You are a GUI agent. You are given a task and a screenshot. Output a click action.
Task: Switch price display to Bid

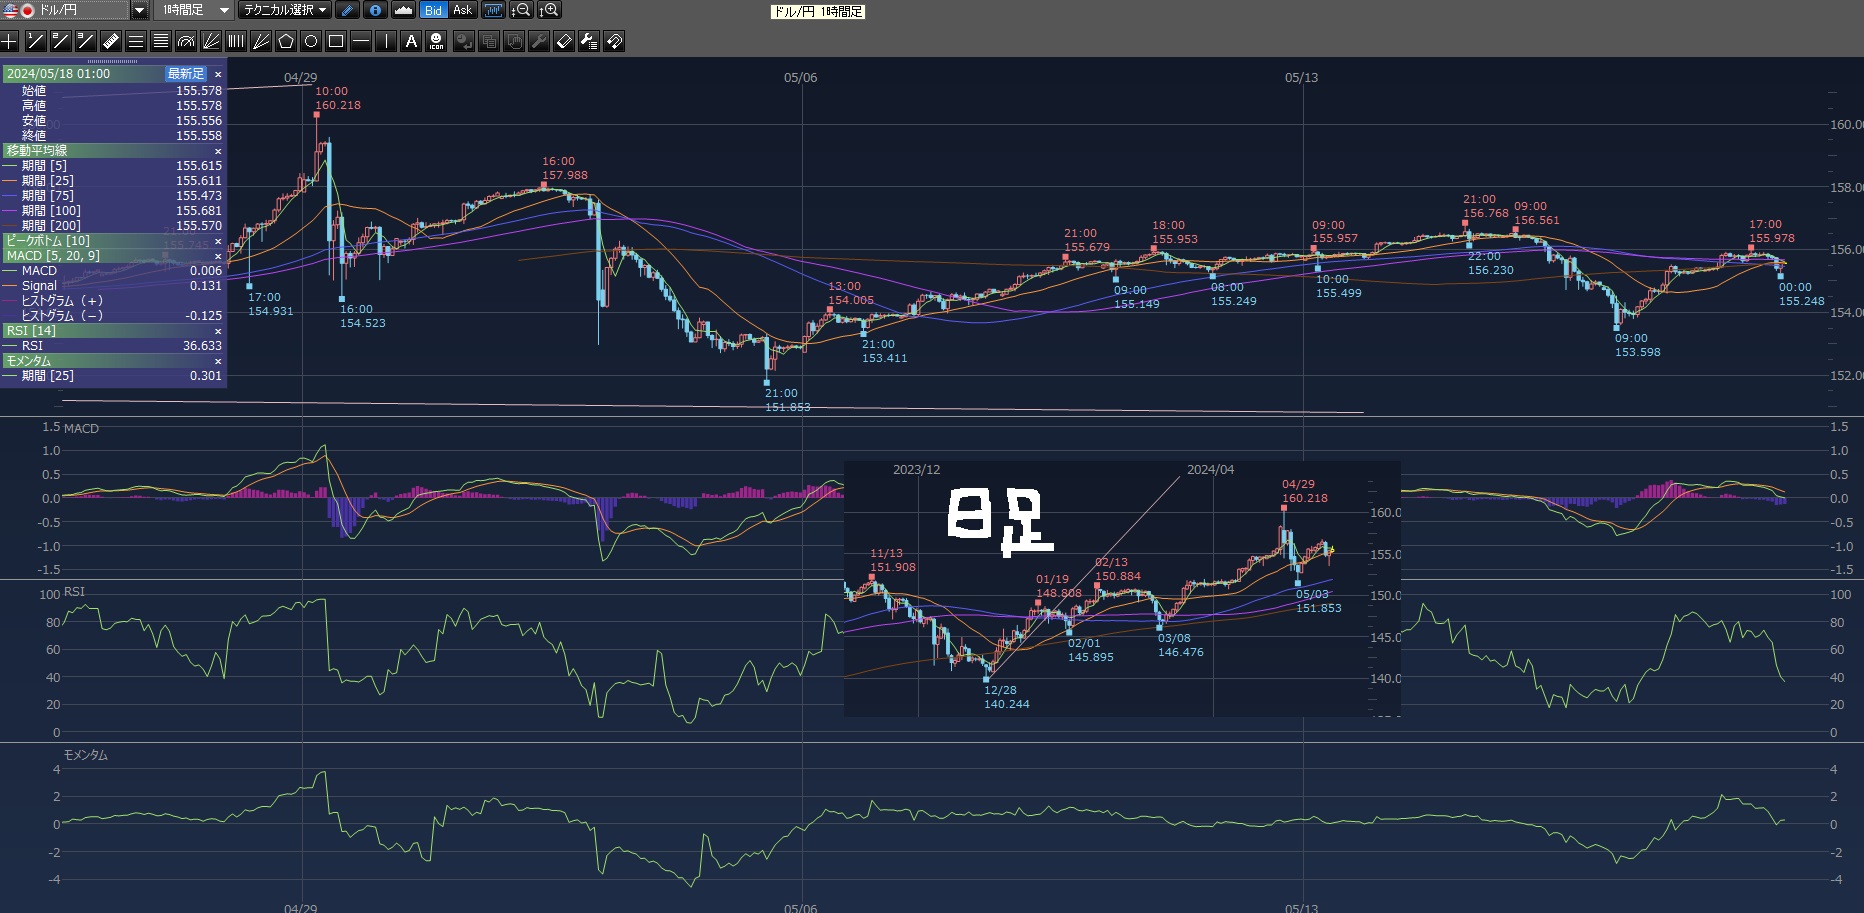click(x=433, y=10)
